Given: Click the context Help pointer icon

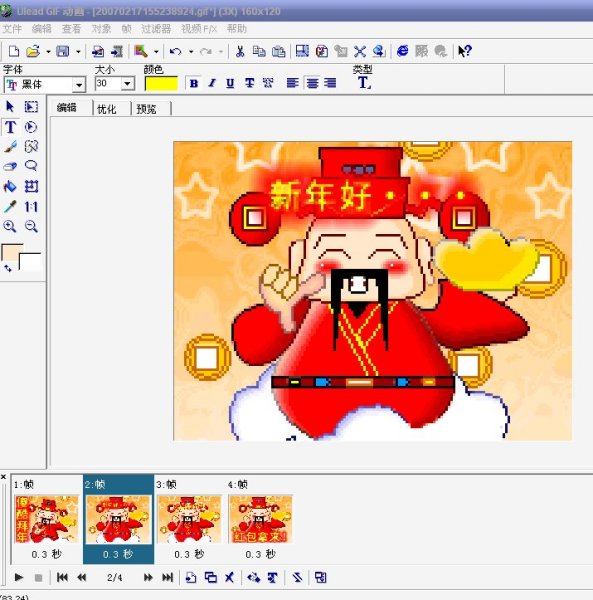Looking at the screenshot, I should pyautogui.click(x=464, y=51).
